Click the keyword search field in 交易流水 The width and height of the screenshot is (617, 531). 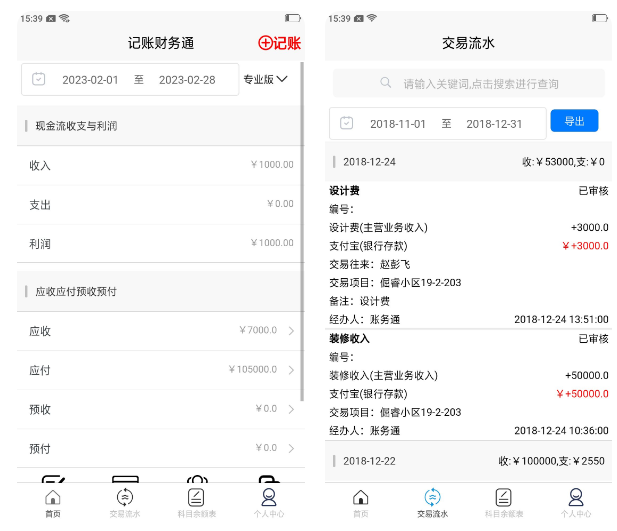point(469,83)
